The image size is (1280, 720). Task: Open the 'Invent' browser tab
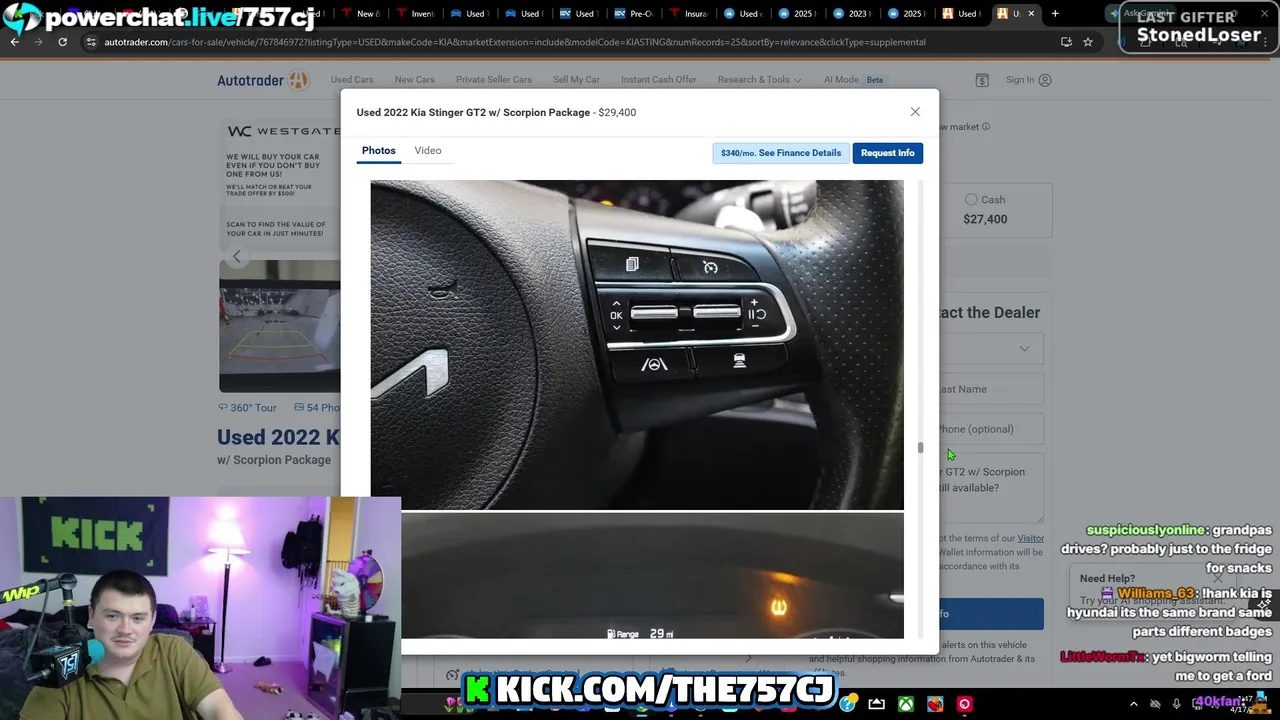(x=413, y=14)
